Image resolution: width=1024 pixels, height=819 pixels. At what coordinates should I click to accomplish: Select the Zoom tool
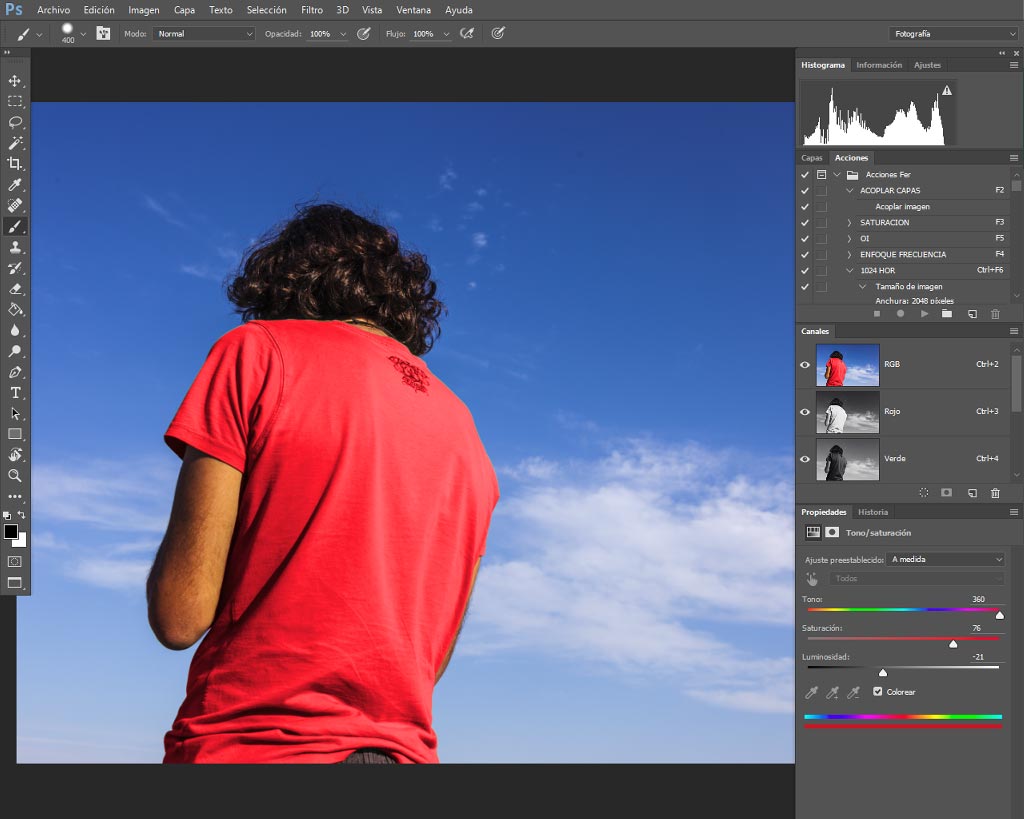click(x=14, y=475)
